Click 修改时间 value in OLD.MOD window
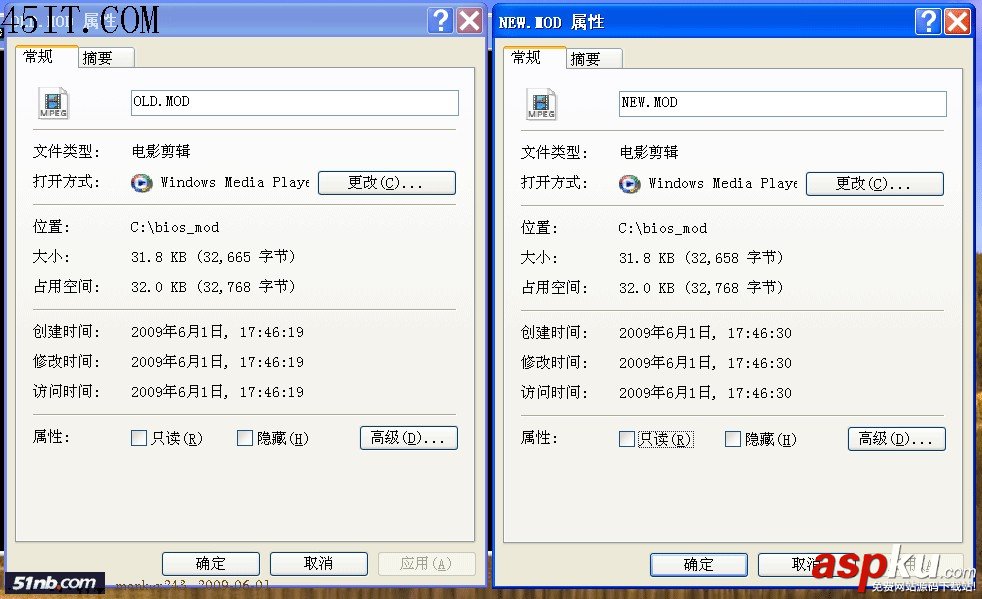The image size is (982, 599). click(217, 362)
